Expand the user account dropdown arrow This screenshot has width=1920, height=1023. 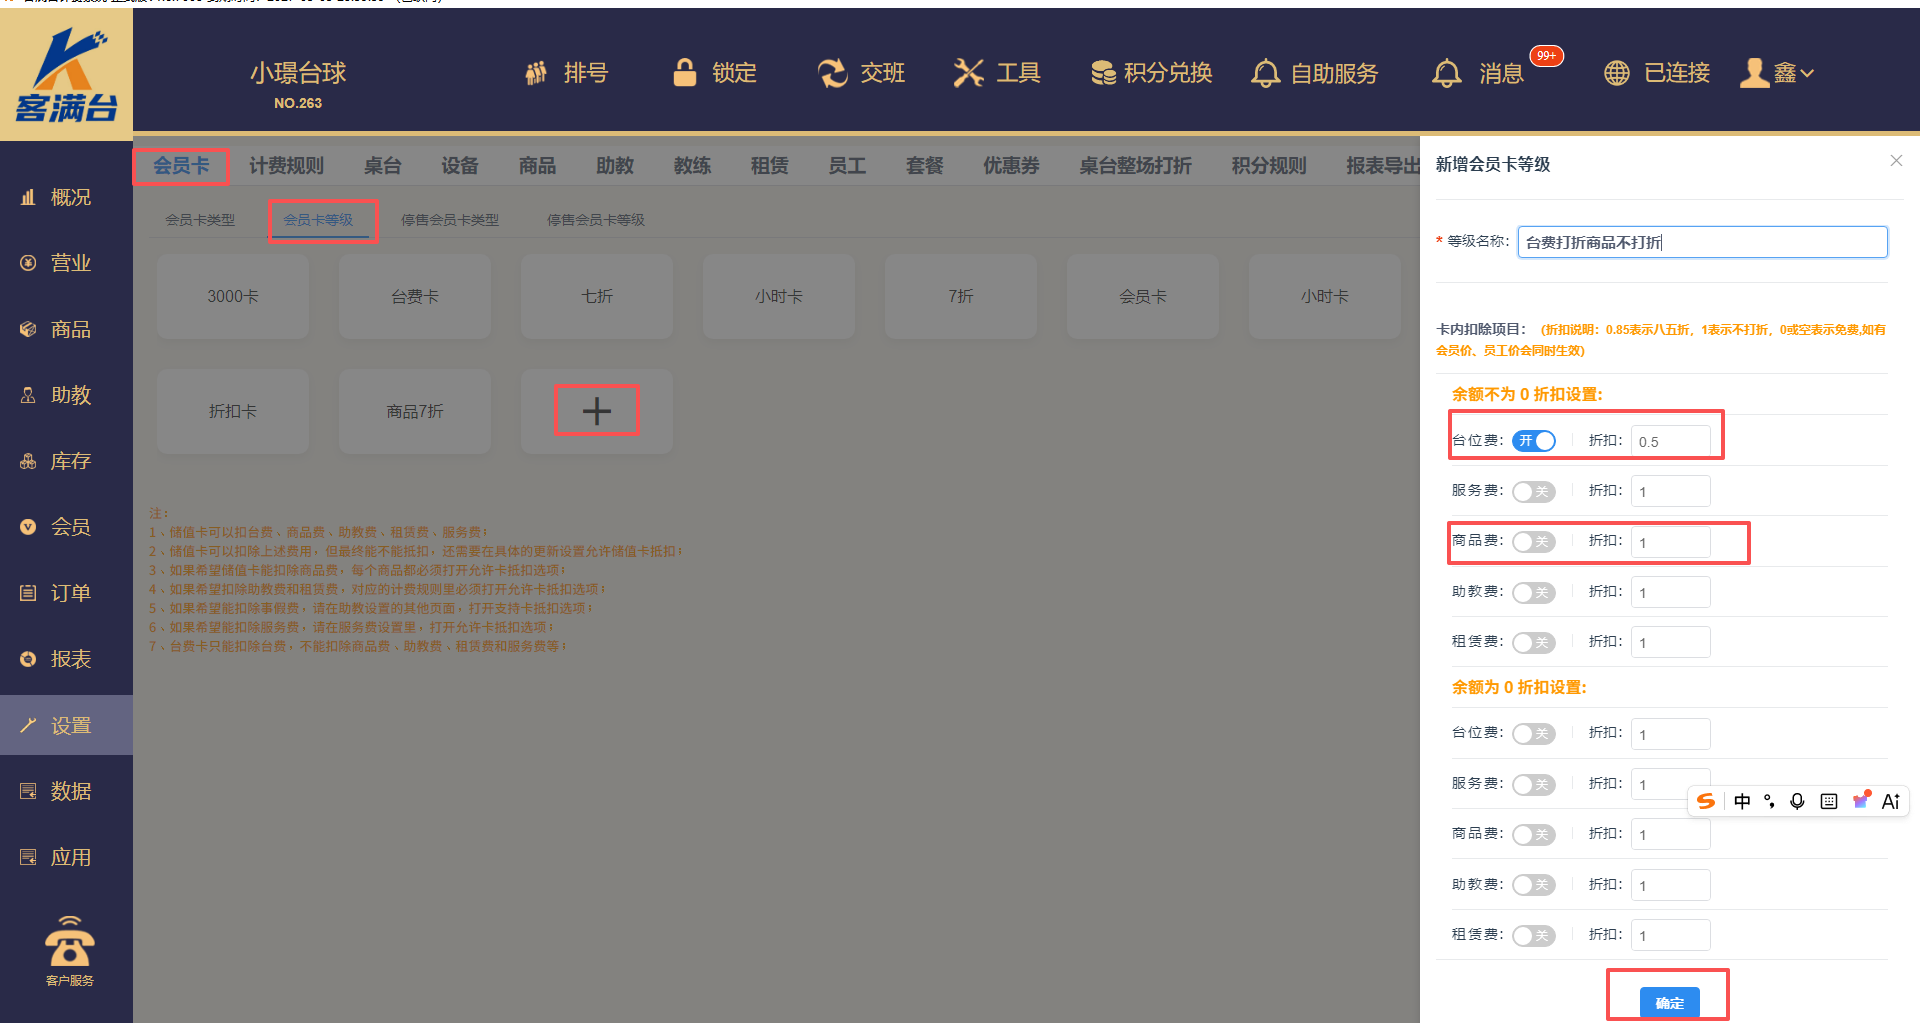tap(1807, 73)
